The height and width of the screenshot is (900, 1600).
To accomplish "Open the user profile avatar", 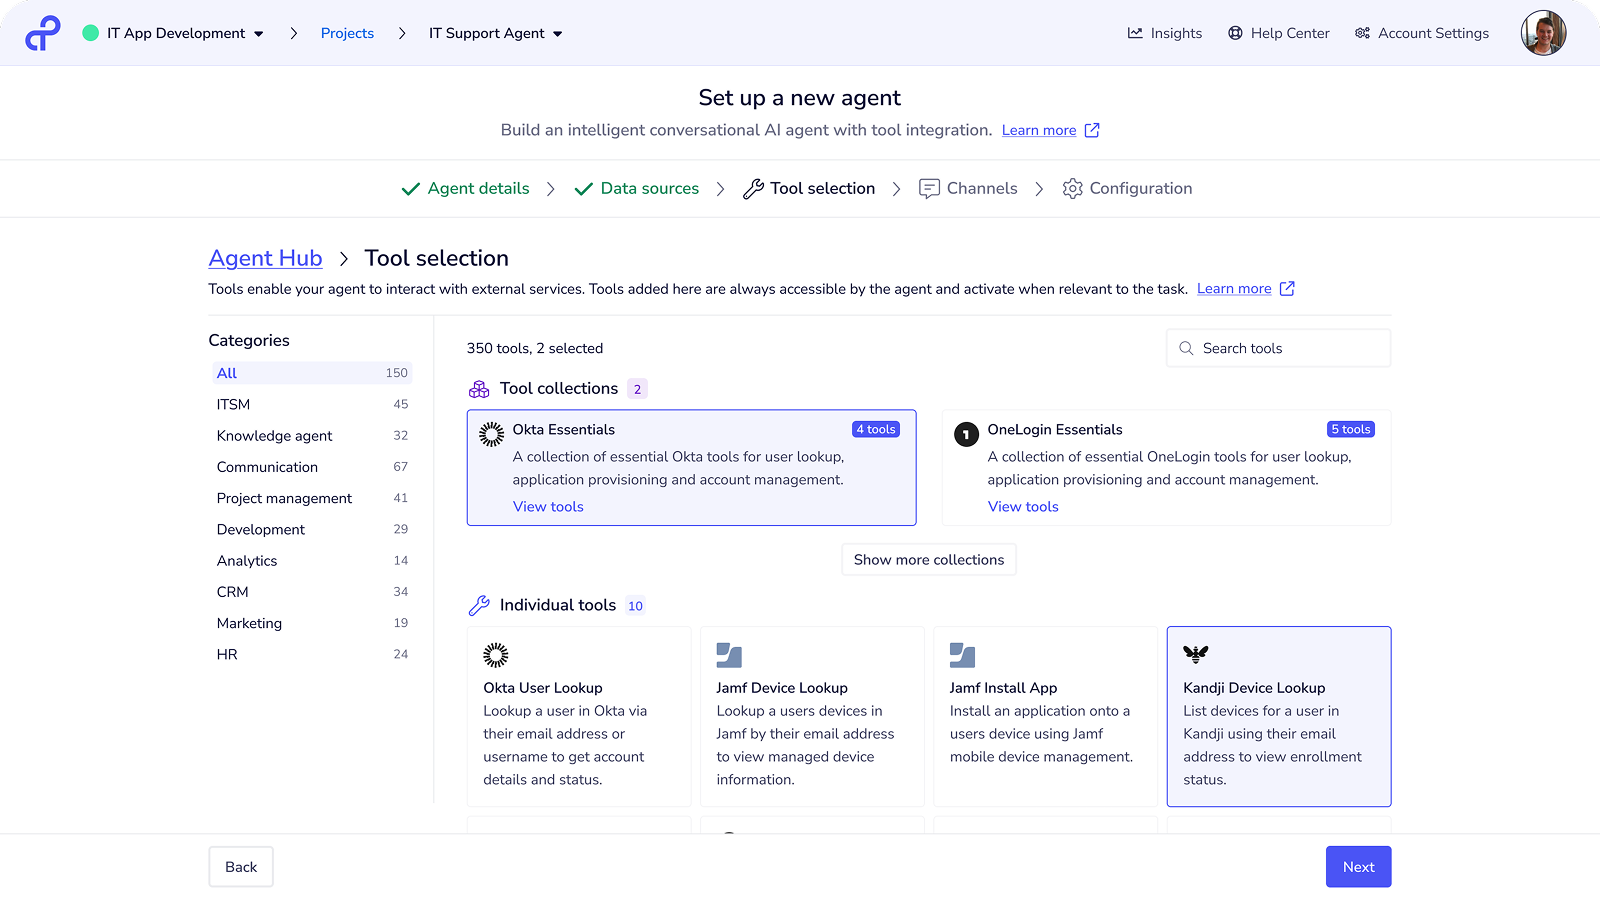I will [1543, 33].
